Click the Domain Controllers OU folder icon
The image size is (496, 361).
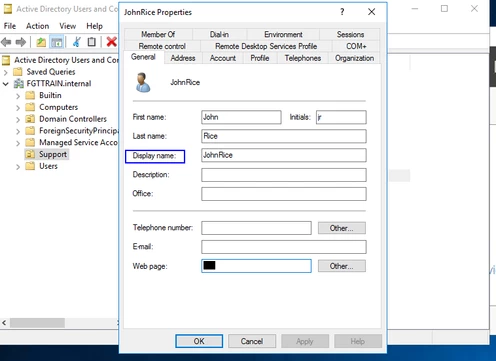[30, 119]
